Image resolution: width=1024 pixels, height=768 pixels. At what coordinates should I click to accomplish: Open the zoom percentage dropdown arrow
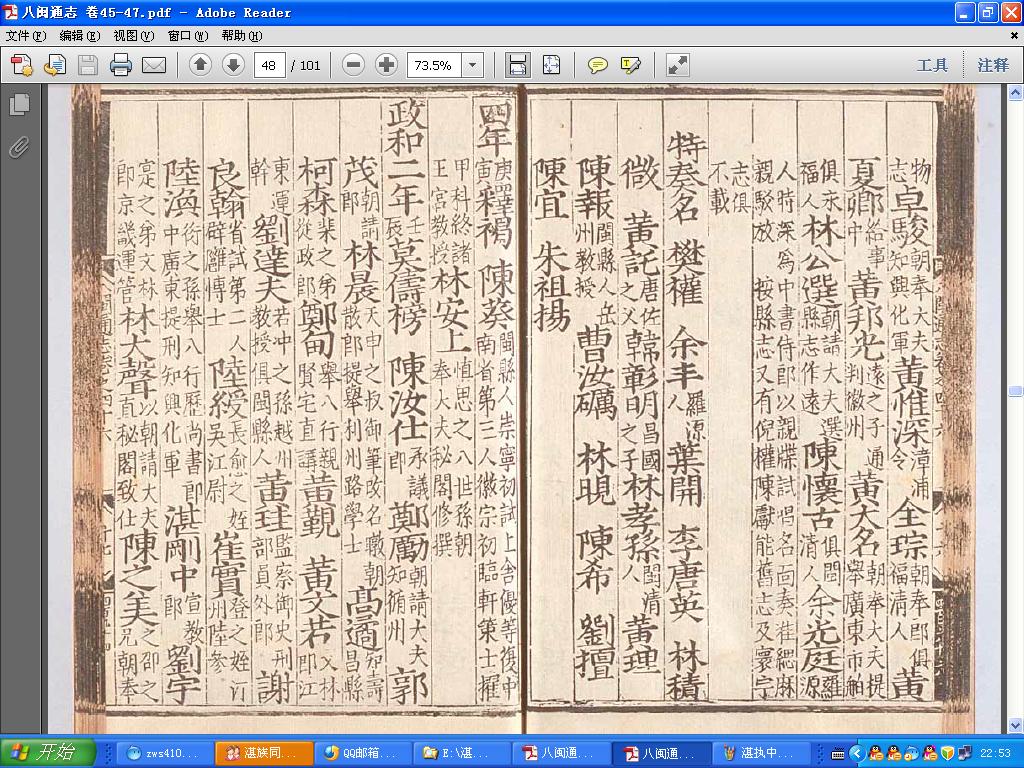(473, 65)
